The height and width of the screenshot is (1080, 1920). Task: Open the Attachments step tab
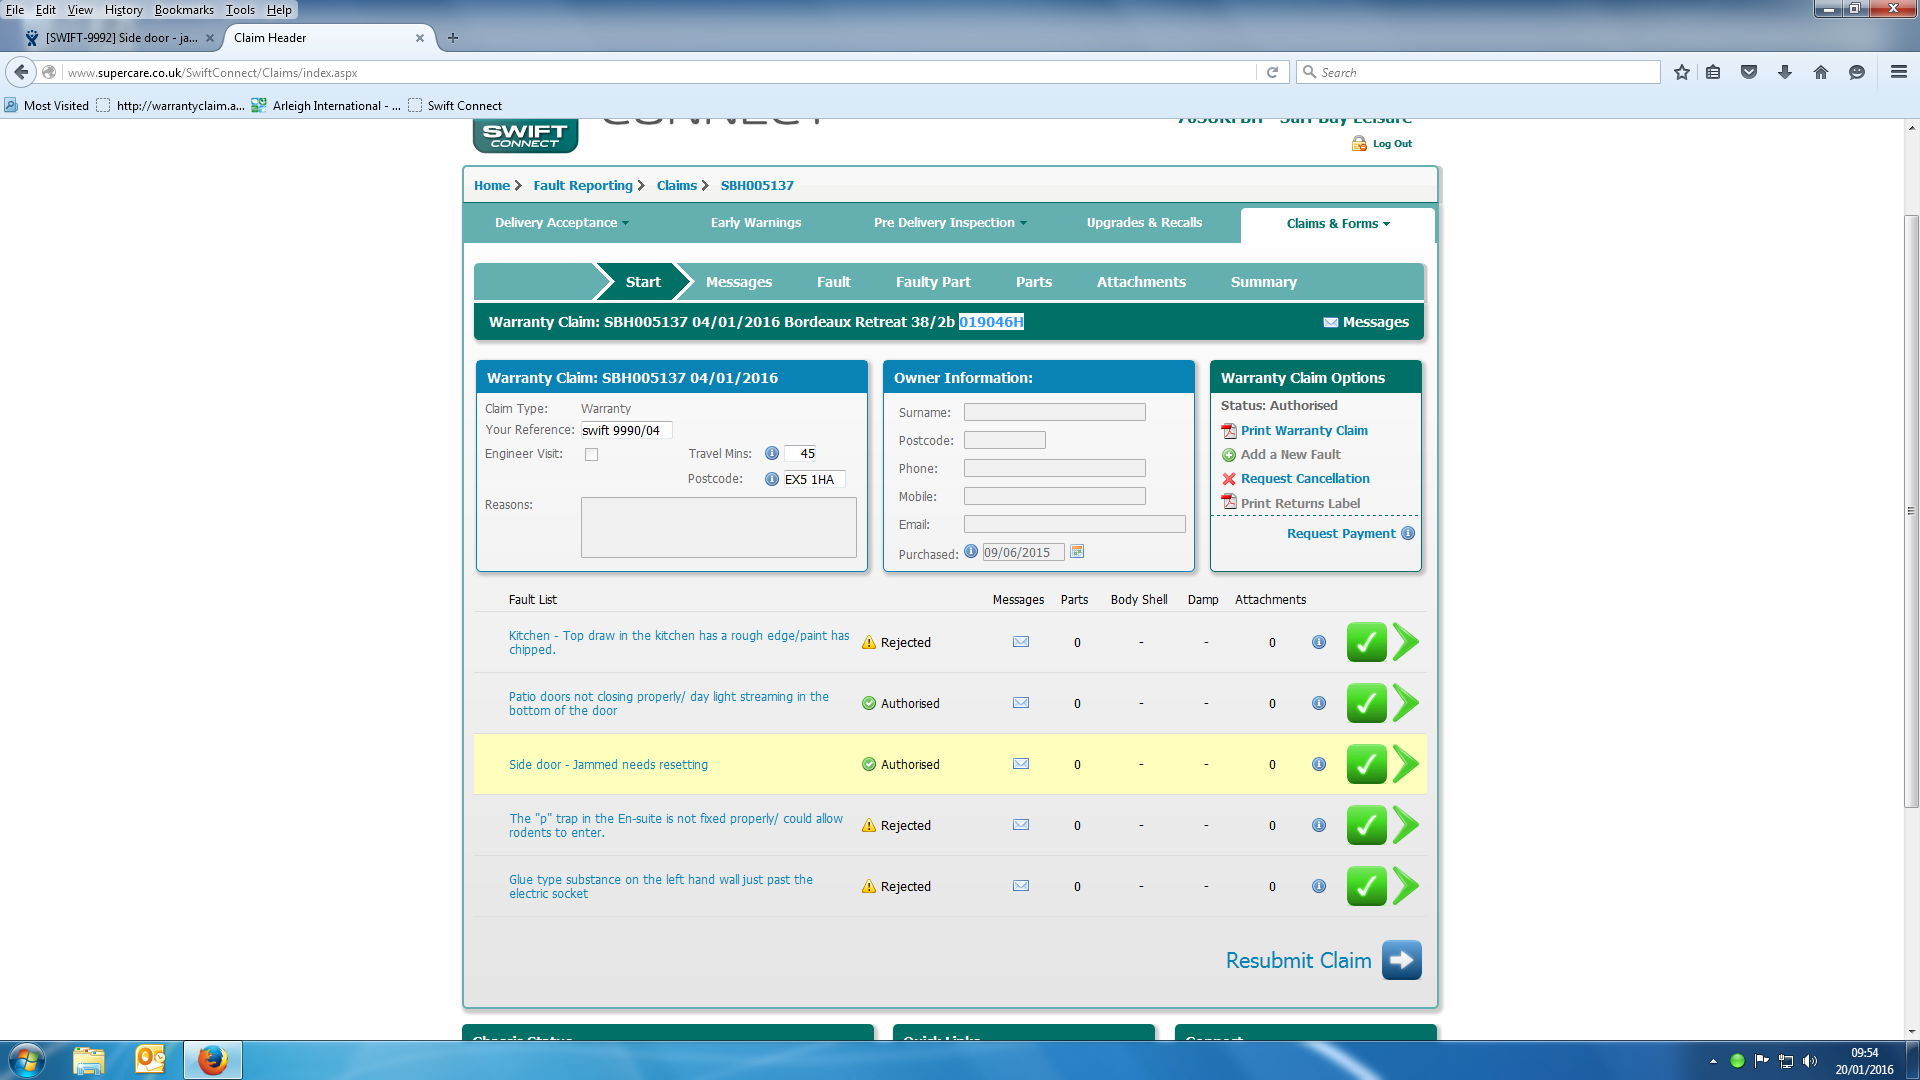coord(1140,282)
